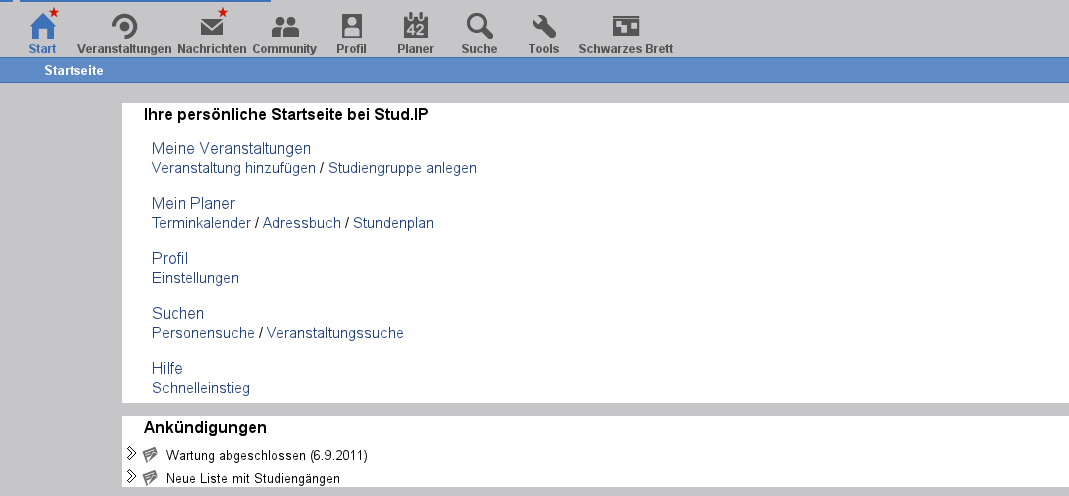Open the Meine Veranstaltungen link

231,149
